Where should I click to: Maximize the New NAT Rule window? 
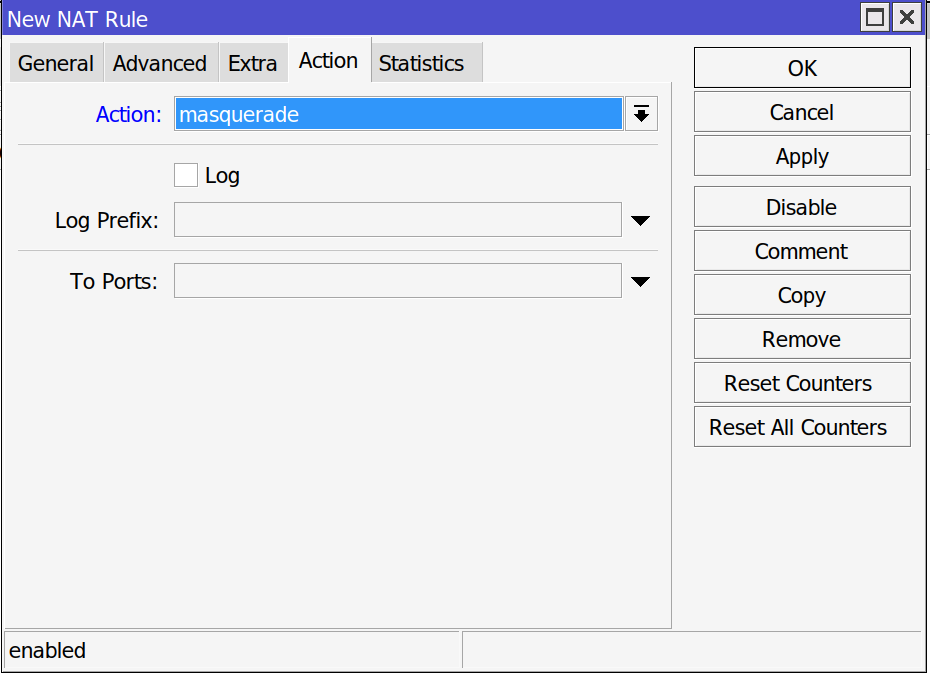click(x=875, y=17)
